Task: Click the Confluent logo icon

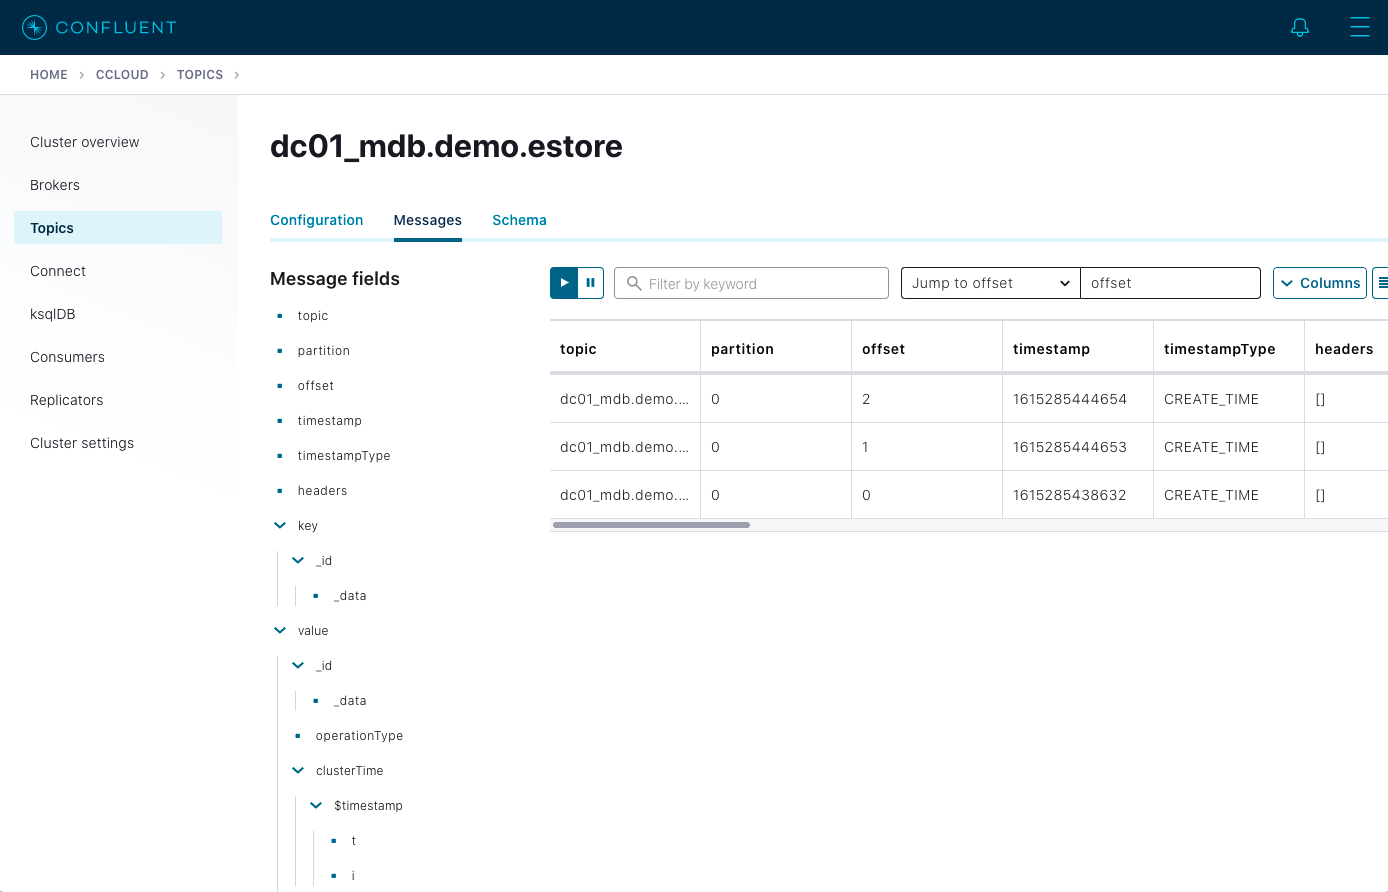Action: (x=34, y=27)
